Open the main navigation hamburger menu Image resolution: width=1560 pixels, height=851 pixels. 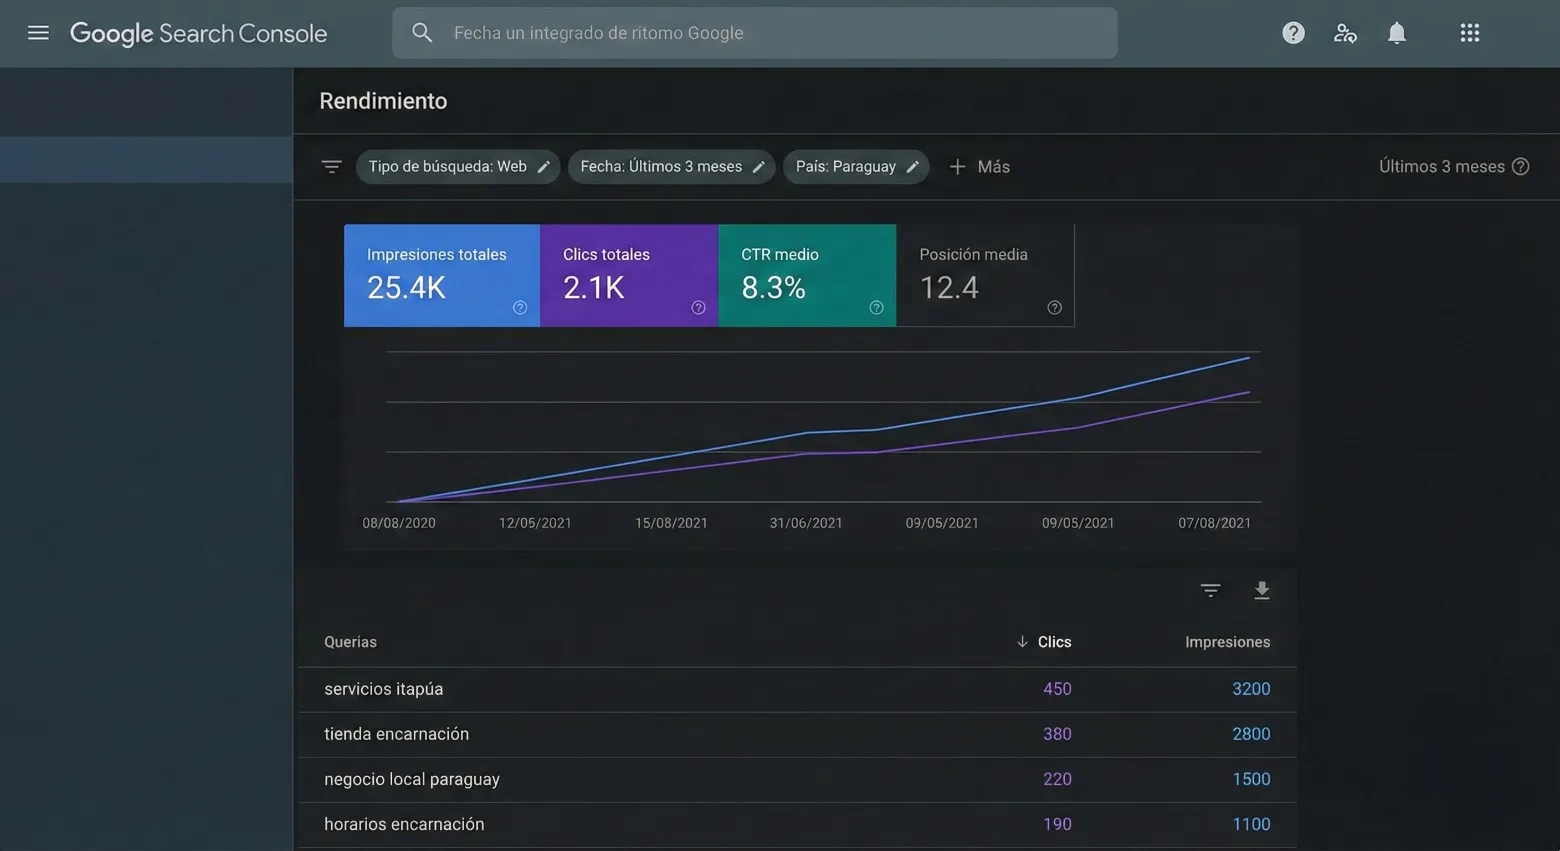[38, 31]
